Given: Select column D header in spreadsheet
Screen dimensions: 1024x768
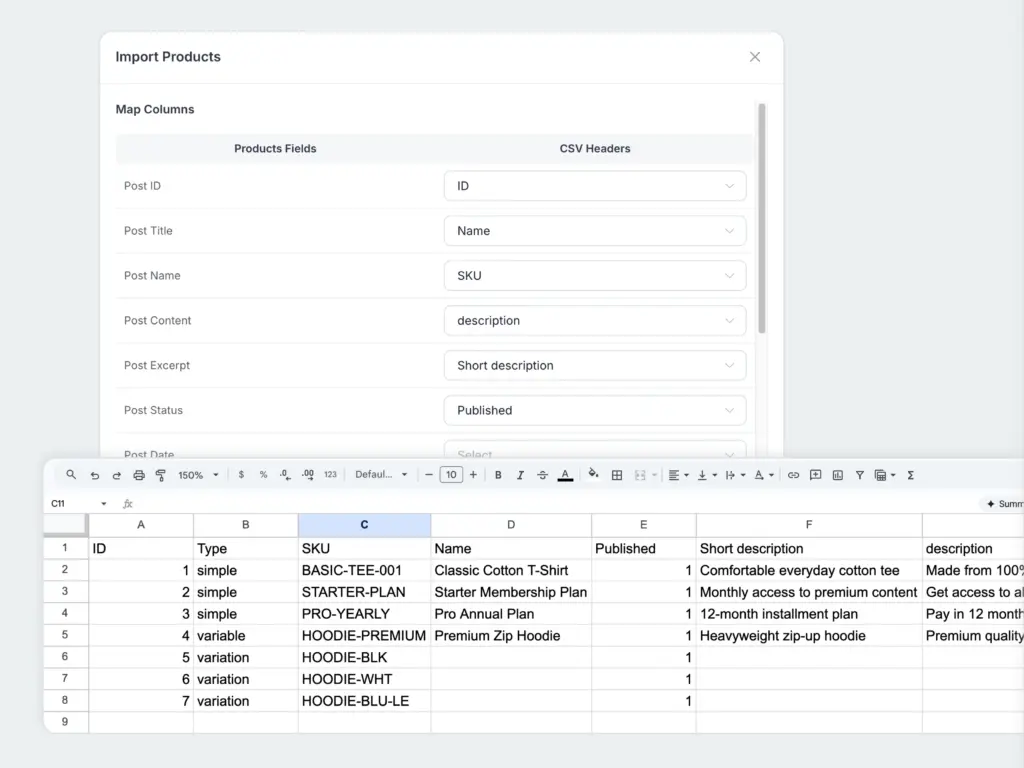Looking at the screenshot, I should (x=511, y=524).
